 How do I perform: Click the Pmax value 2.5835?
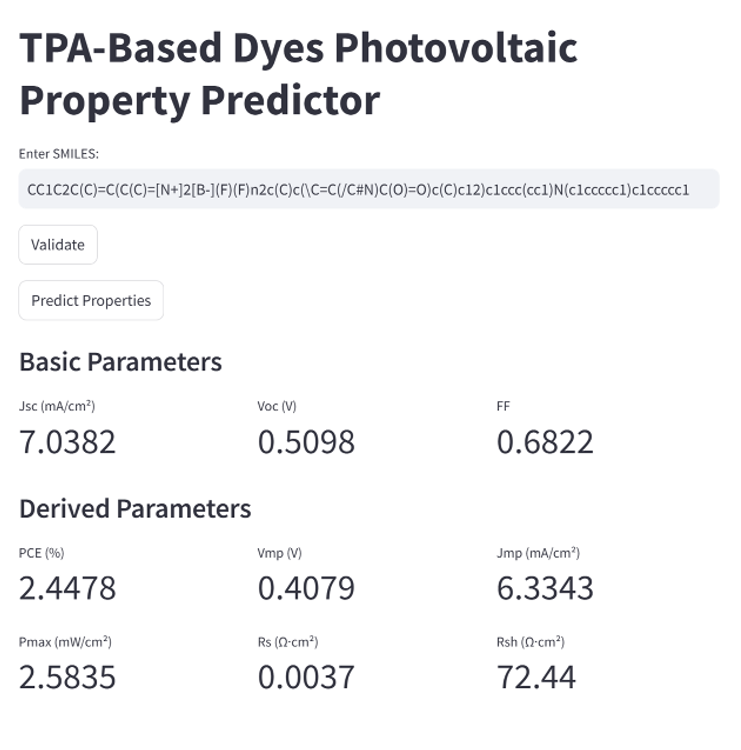pyautogui.click(x=67, y=677)
